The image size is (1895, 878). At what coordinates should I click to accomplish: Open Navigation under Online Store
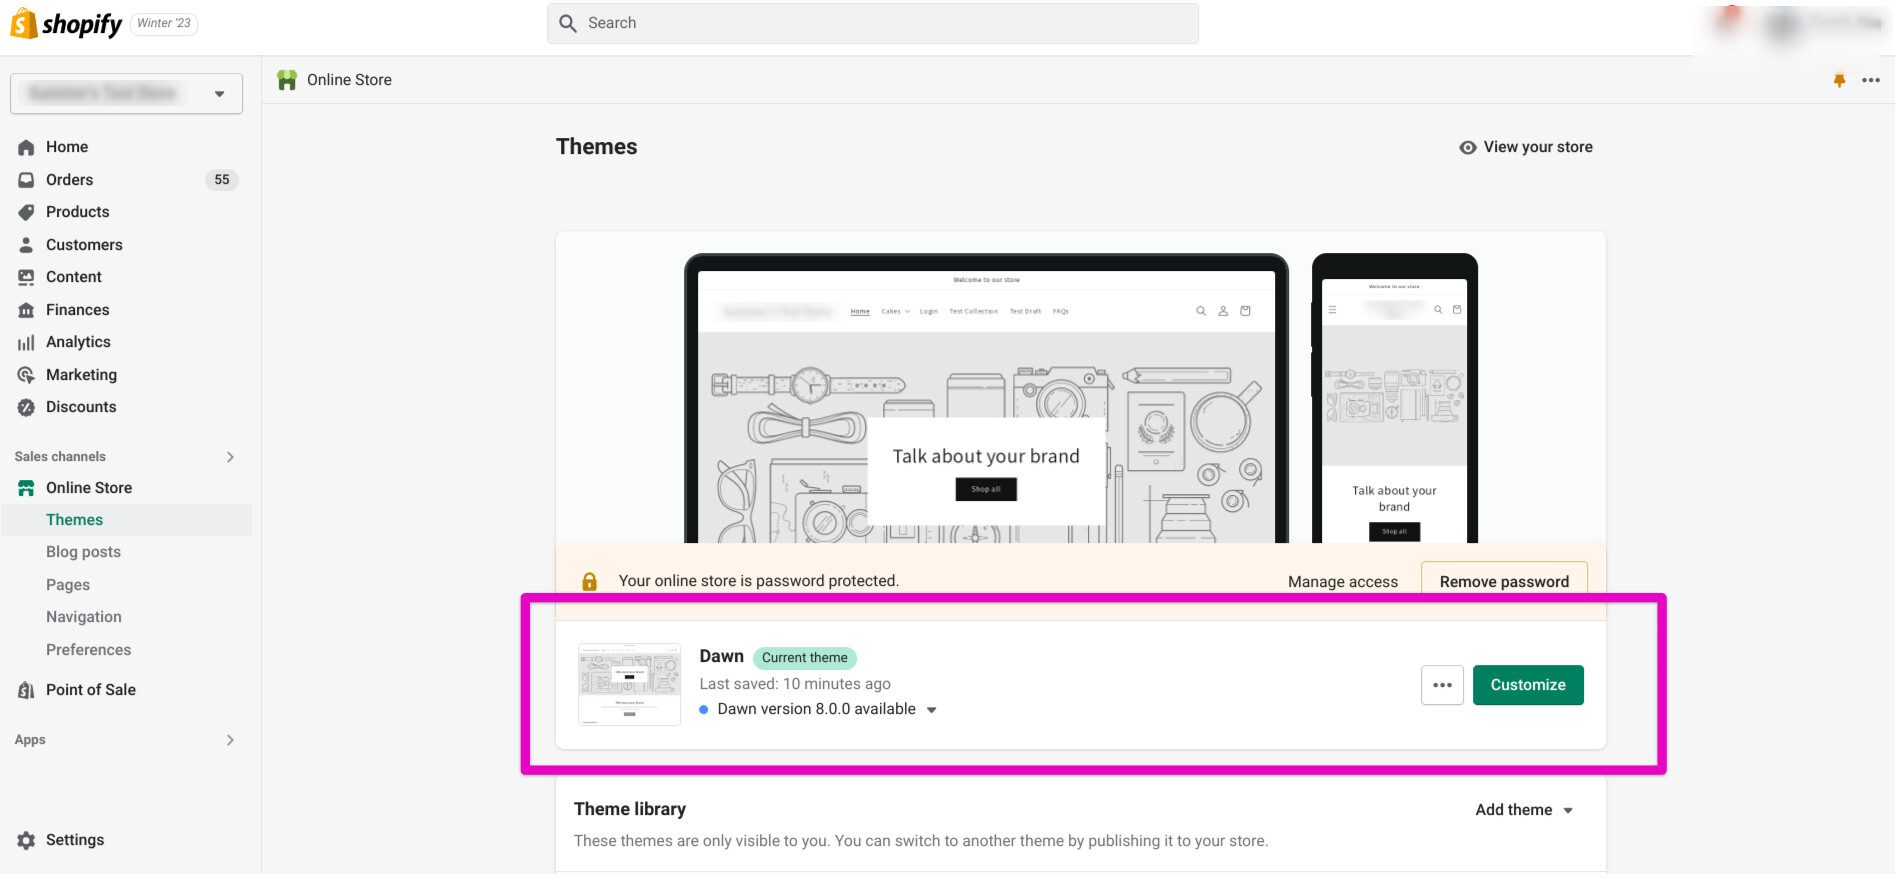[x=84, y=617]
